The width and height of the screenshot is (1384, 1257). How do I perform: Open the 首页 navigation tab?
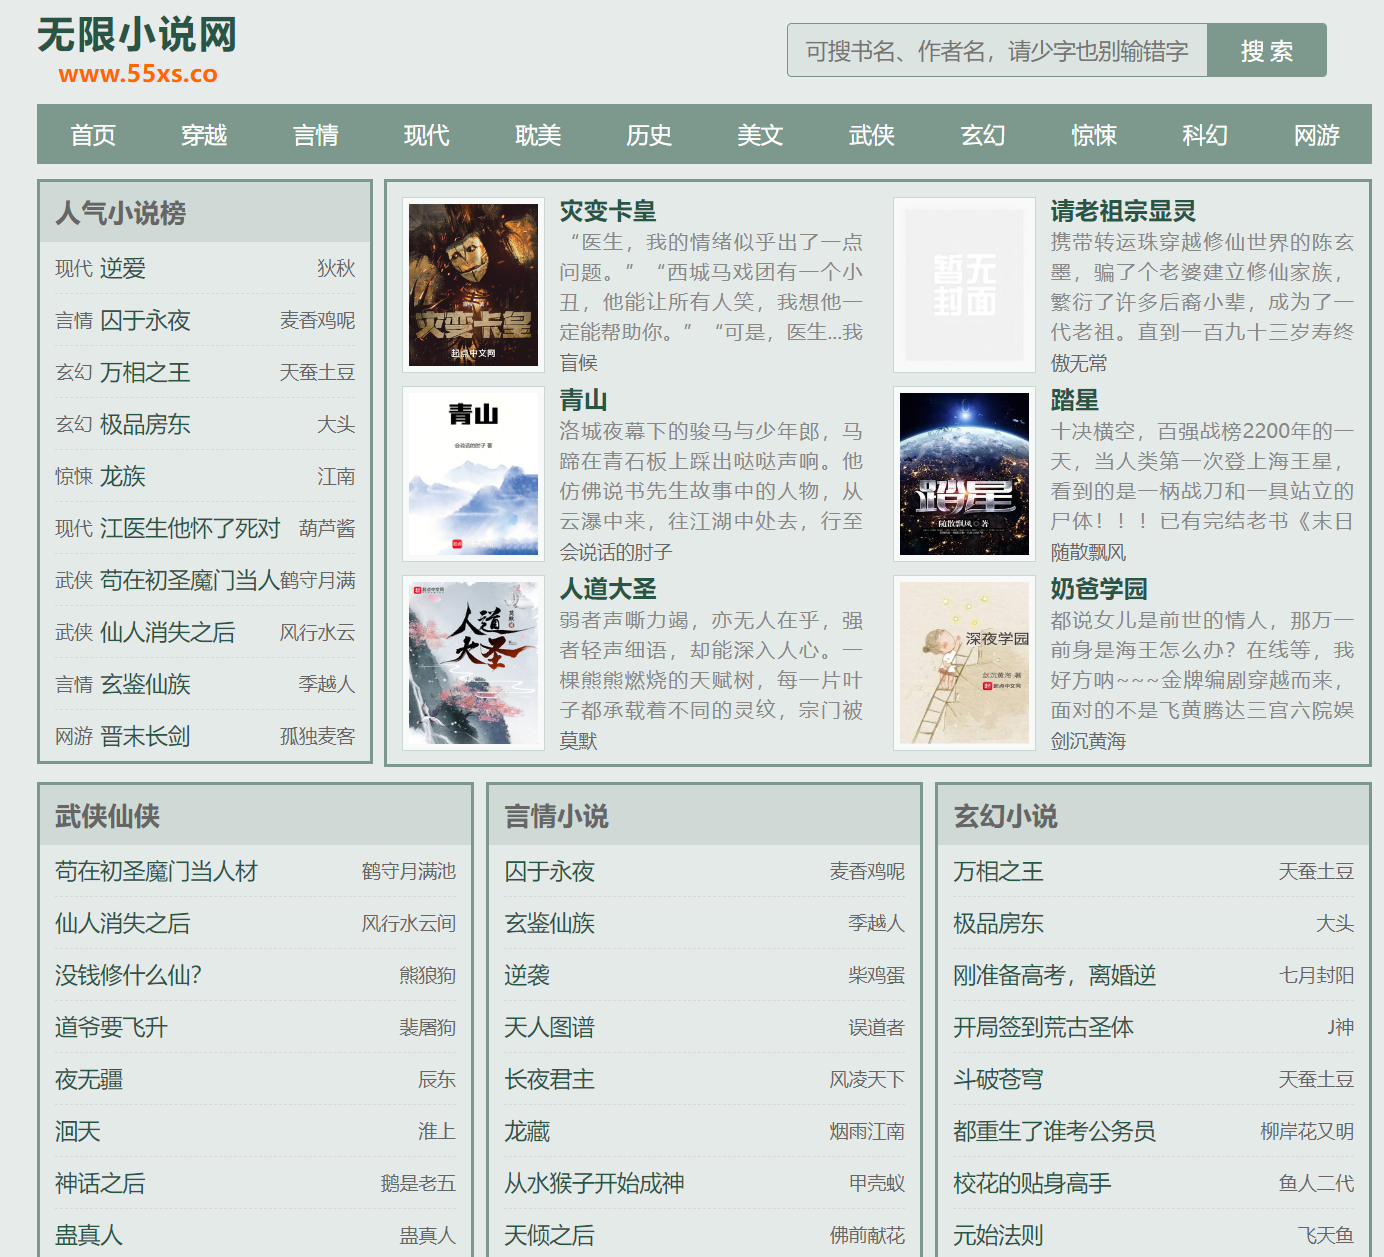pyautogui.click(x=92, y=135)
